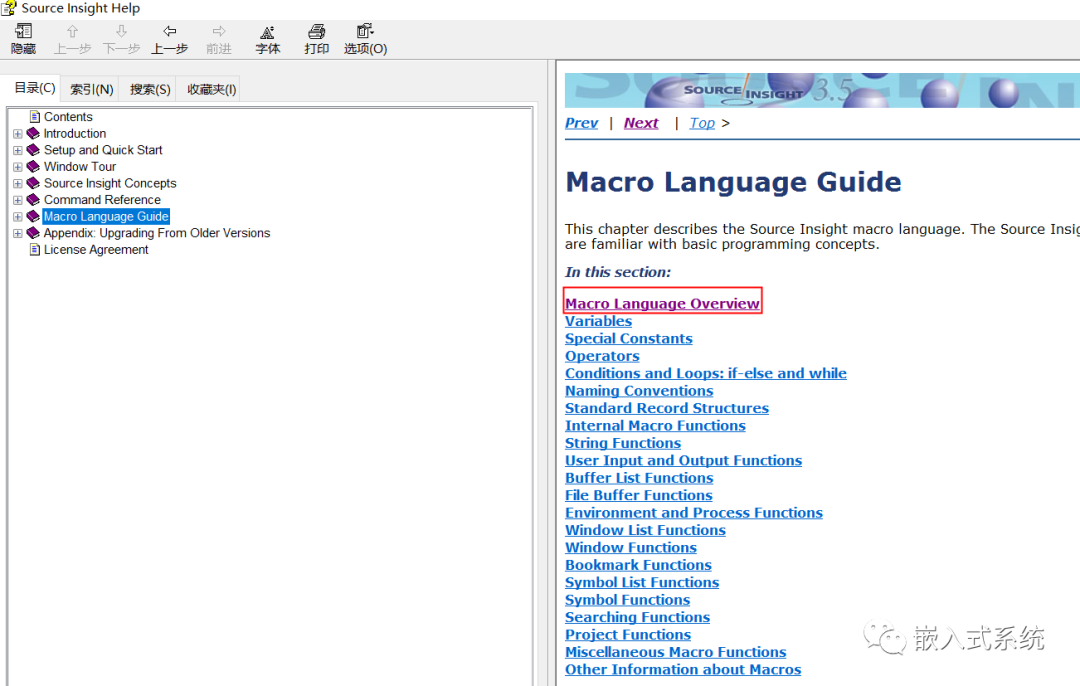Viewport: 1080px width, 686px height.
Task: Click the Macro Language Guide book icon
Action: (33, 216)
